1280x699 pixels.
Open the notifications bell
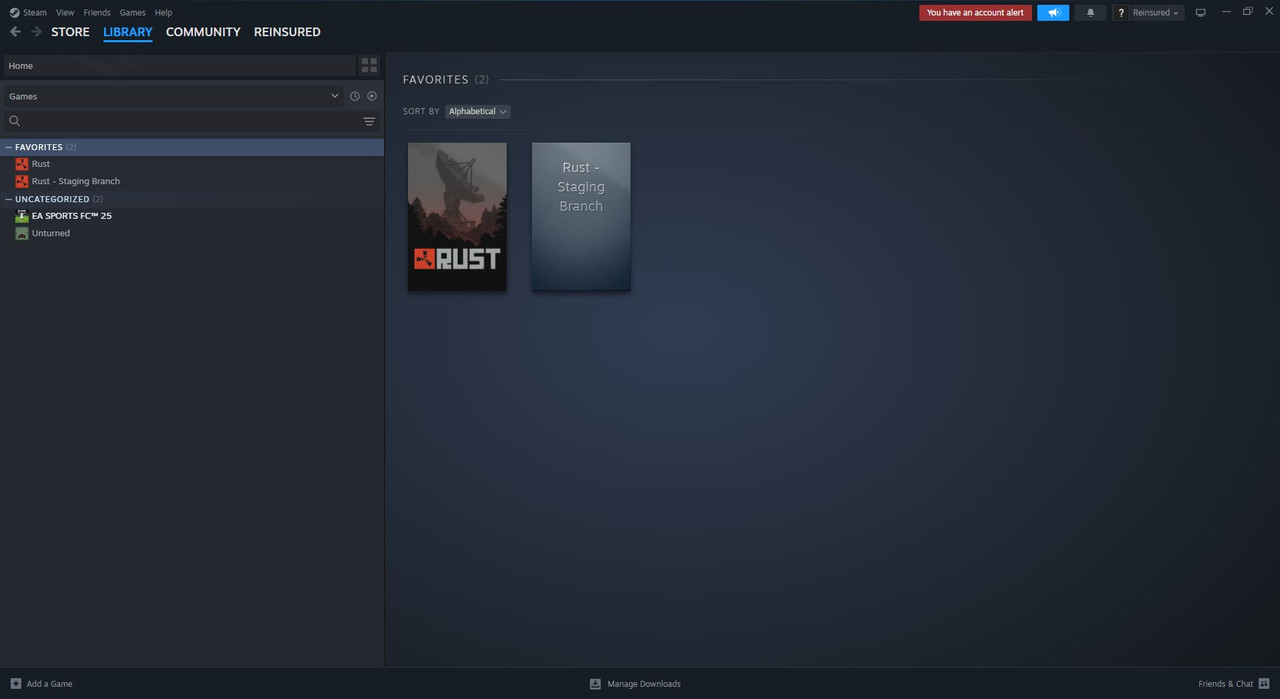[x=1090, y=13]
